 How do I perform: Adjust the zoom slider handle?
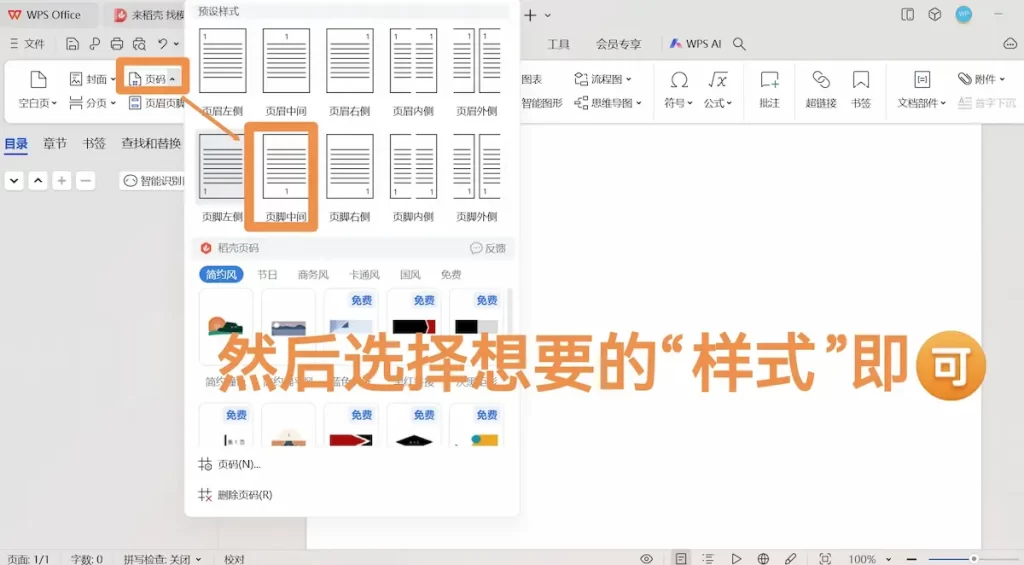click(973, 559)
